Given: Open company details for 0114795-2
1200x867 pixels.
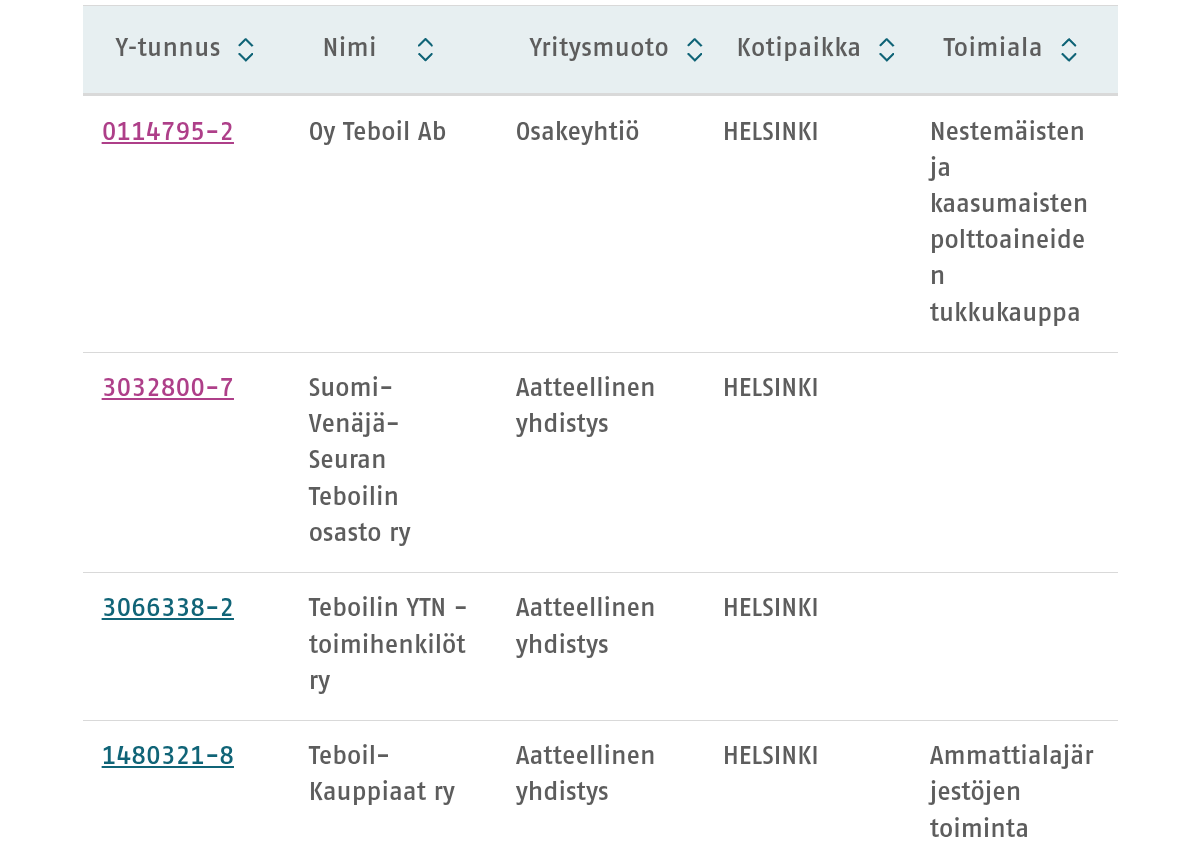Looking at the screenshot, I should [x=168, y=131].
